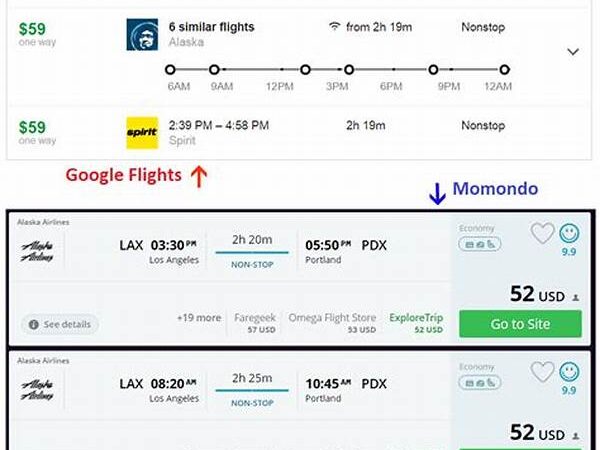Select the Spirit 2:39 PM – 4:58 PM flight
Viewport: 600px width, 450px height.
point(205,125)
